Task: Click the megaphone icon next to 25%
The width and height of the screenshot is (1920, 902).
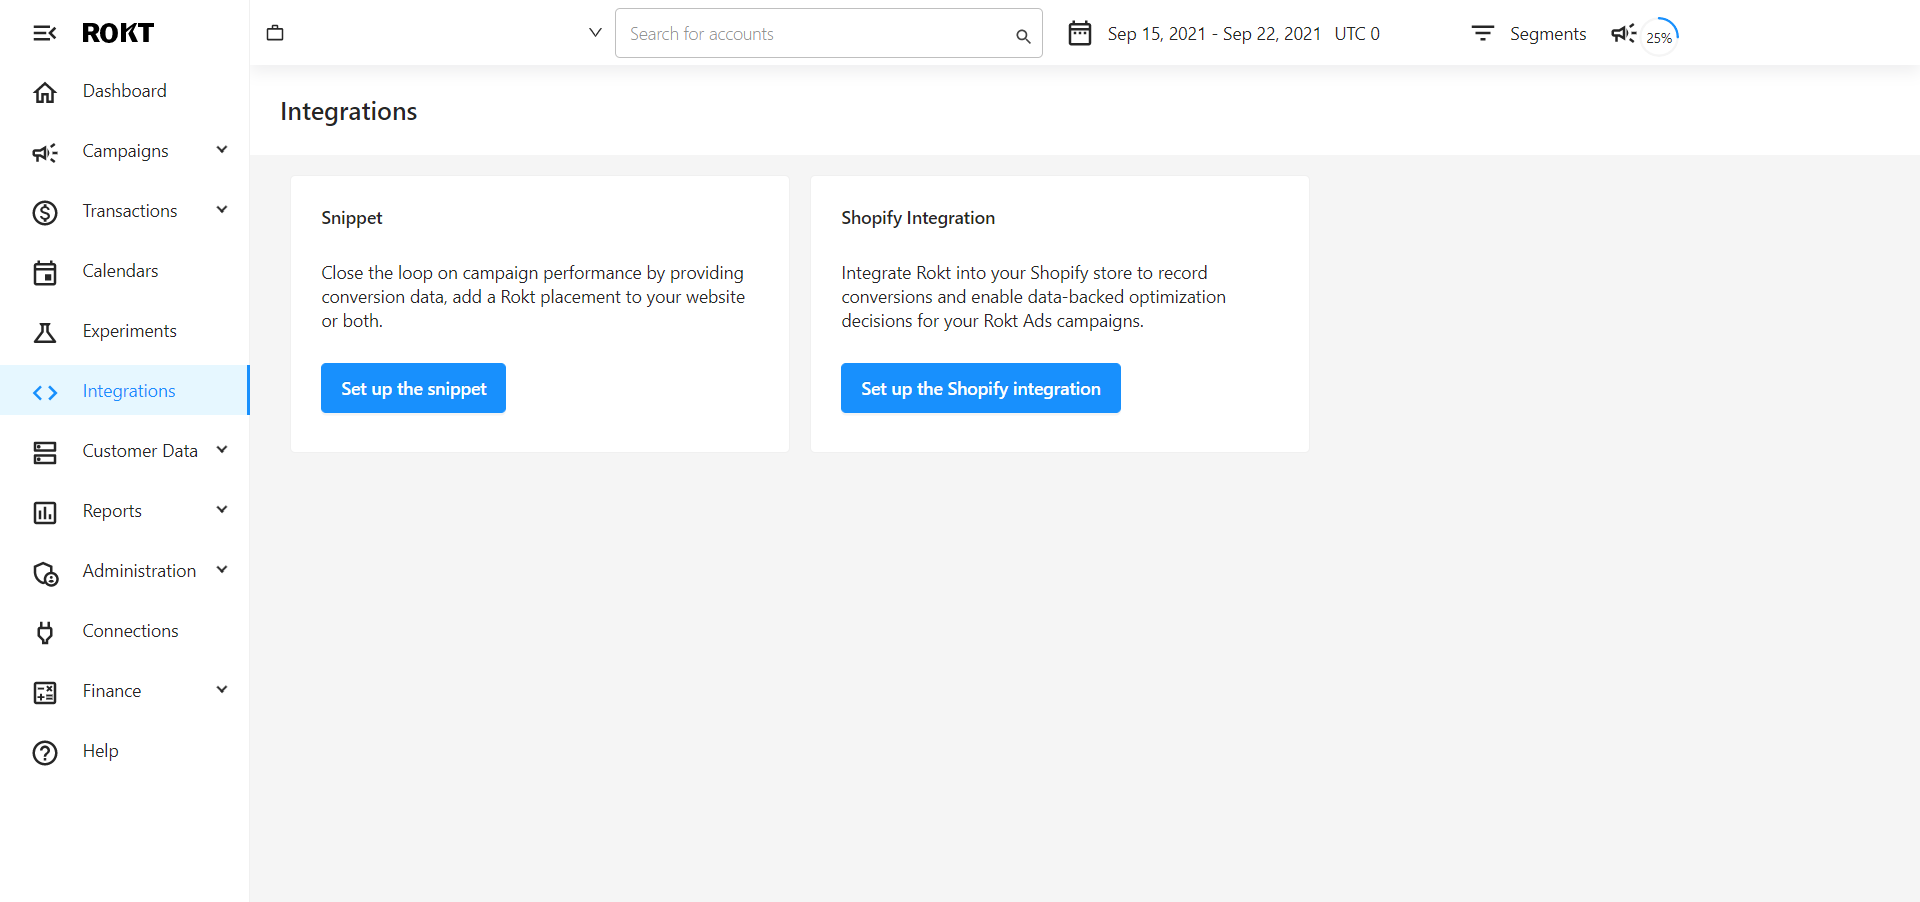Action: (x=1623, y=34)
